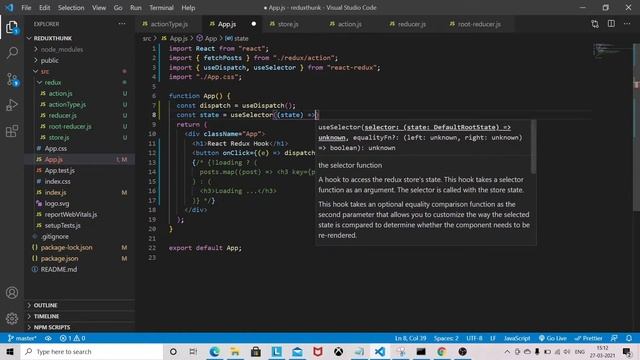Open the Search view in activity bar
The height and width of the screenshot is (360, 640).
click(x=12, y=53)
